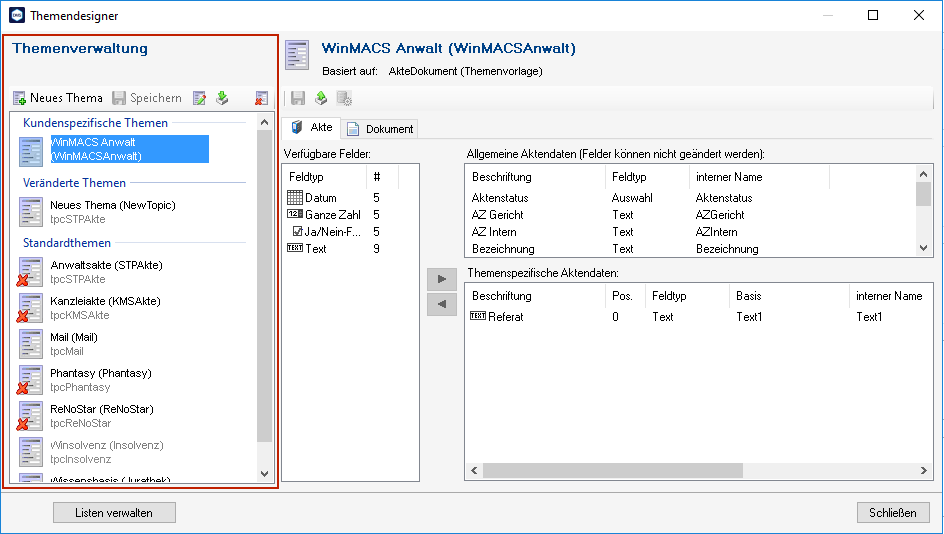944x534 pixels.
Task: Click the Speichern toolbar button
Action: 147,98
